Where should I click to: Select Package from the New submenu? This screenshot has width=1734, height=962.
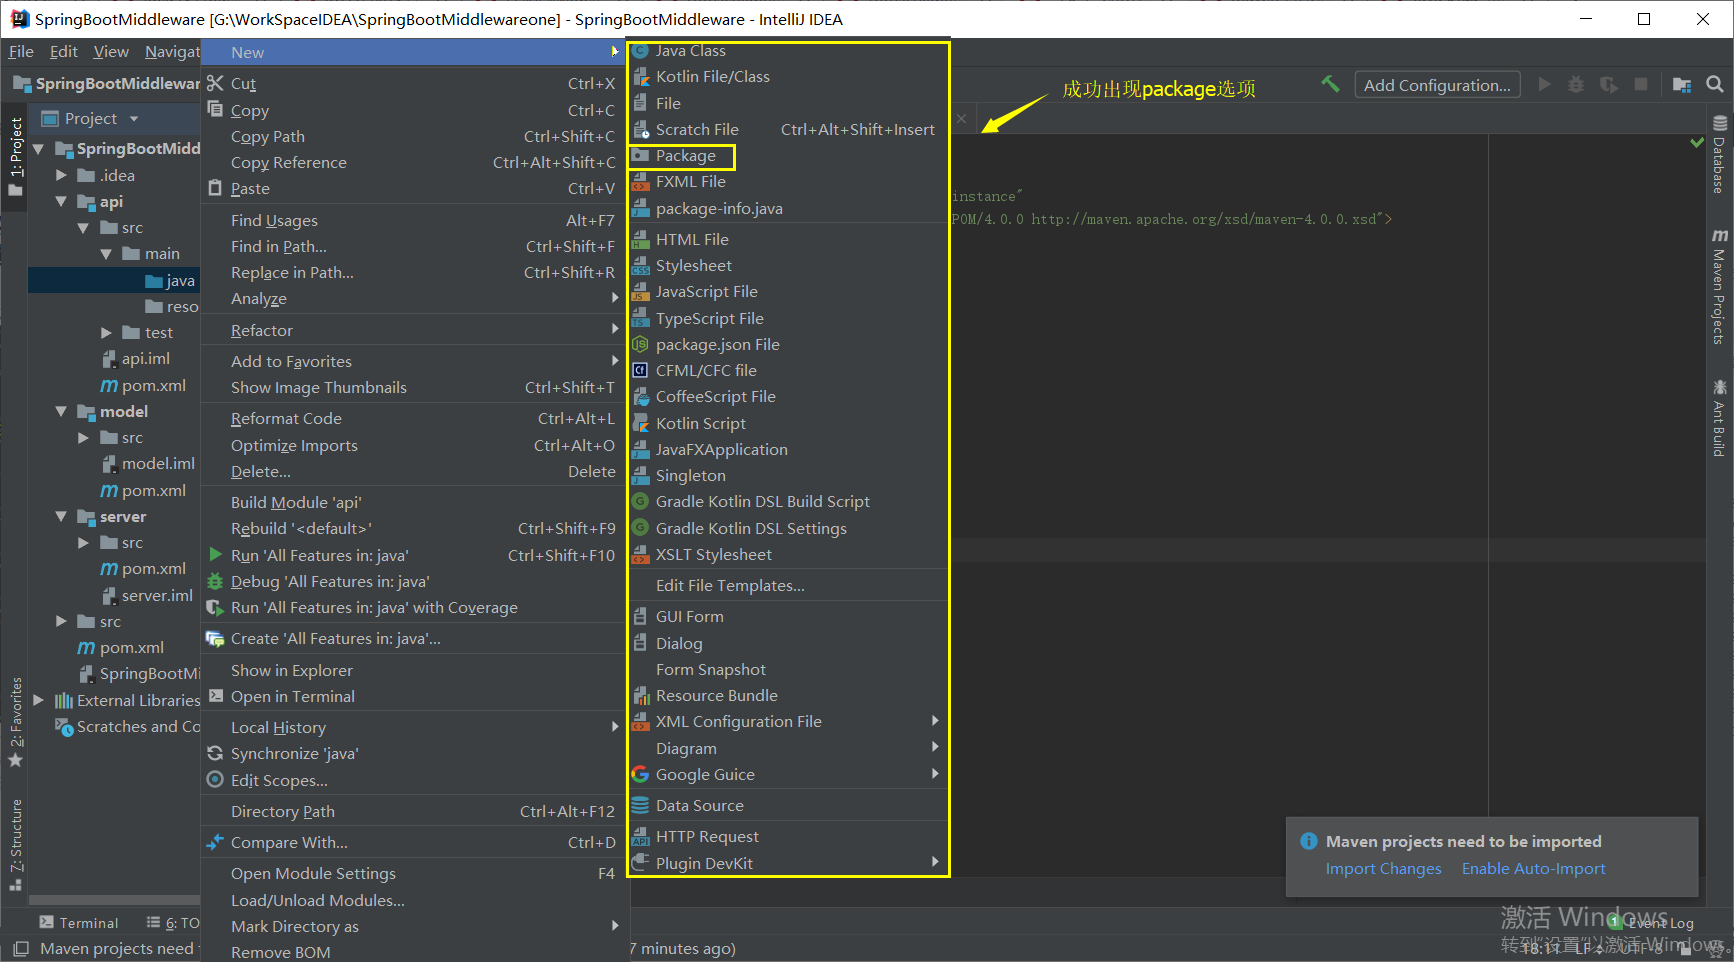click(x=684, y=156)
